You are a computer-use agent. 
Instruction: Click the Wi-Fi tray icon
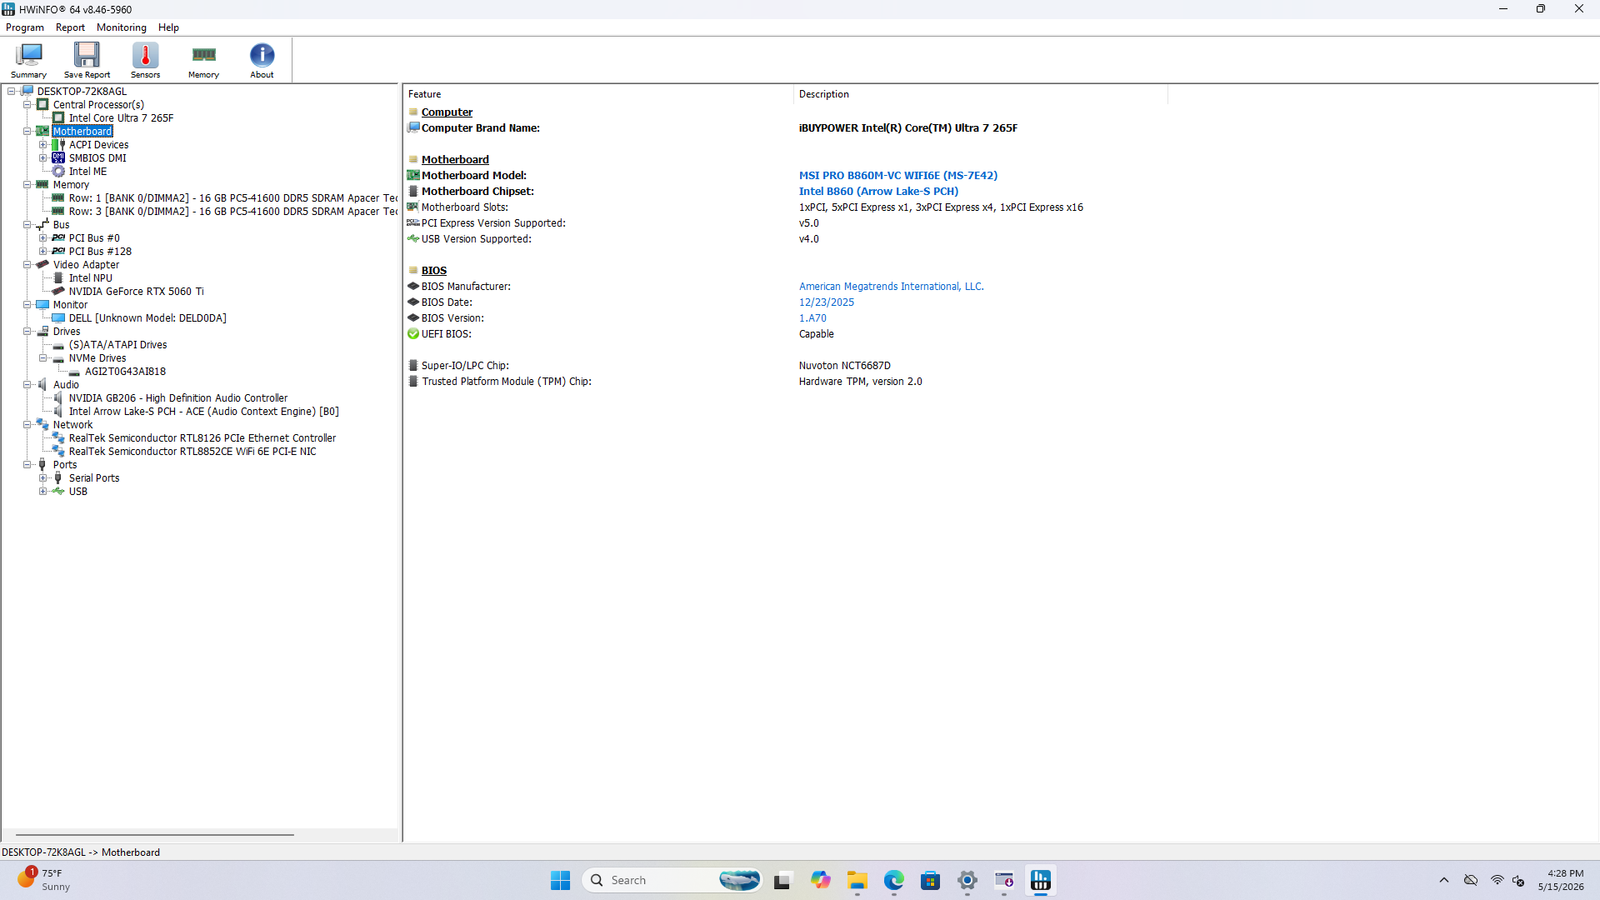click(x=1497, y=880)
